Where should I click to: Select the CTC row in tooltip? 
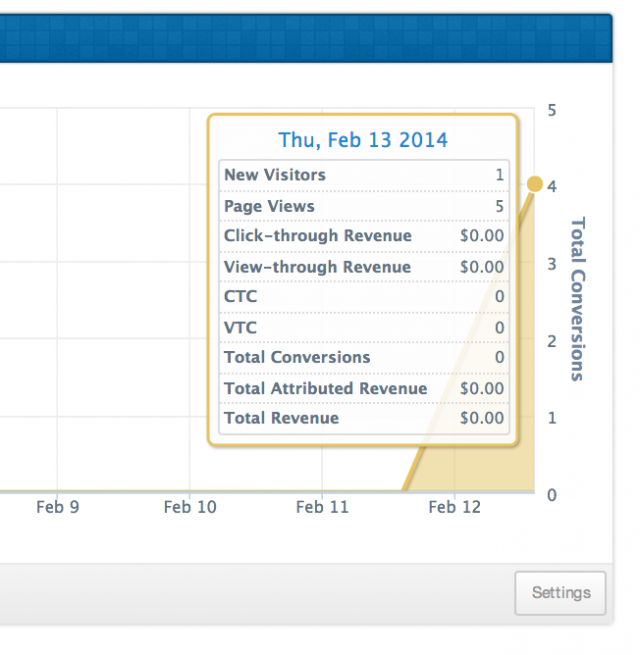point(363,297)
